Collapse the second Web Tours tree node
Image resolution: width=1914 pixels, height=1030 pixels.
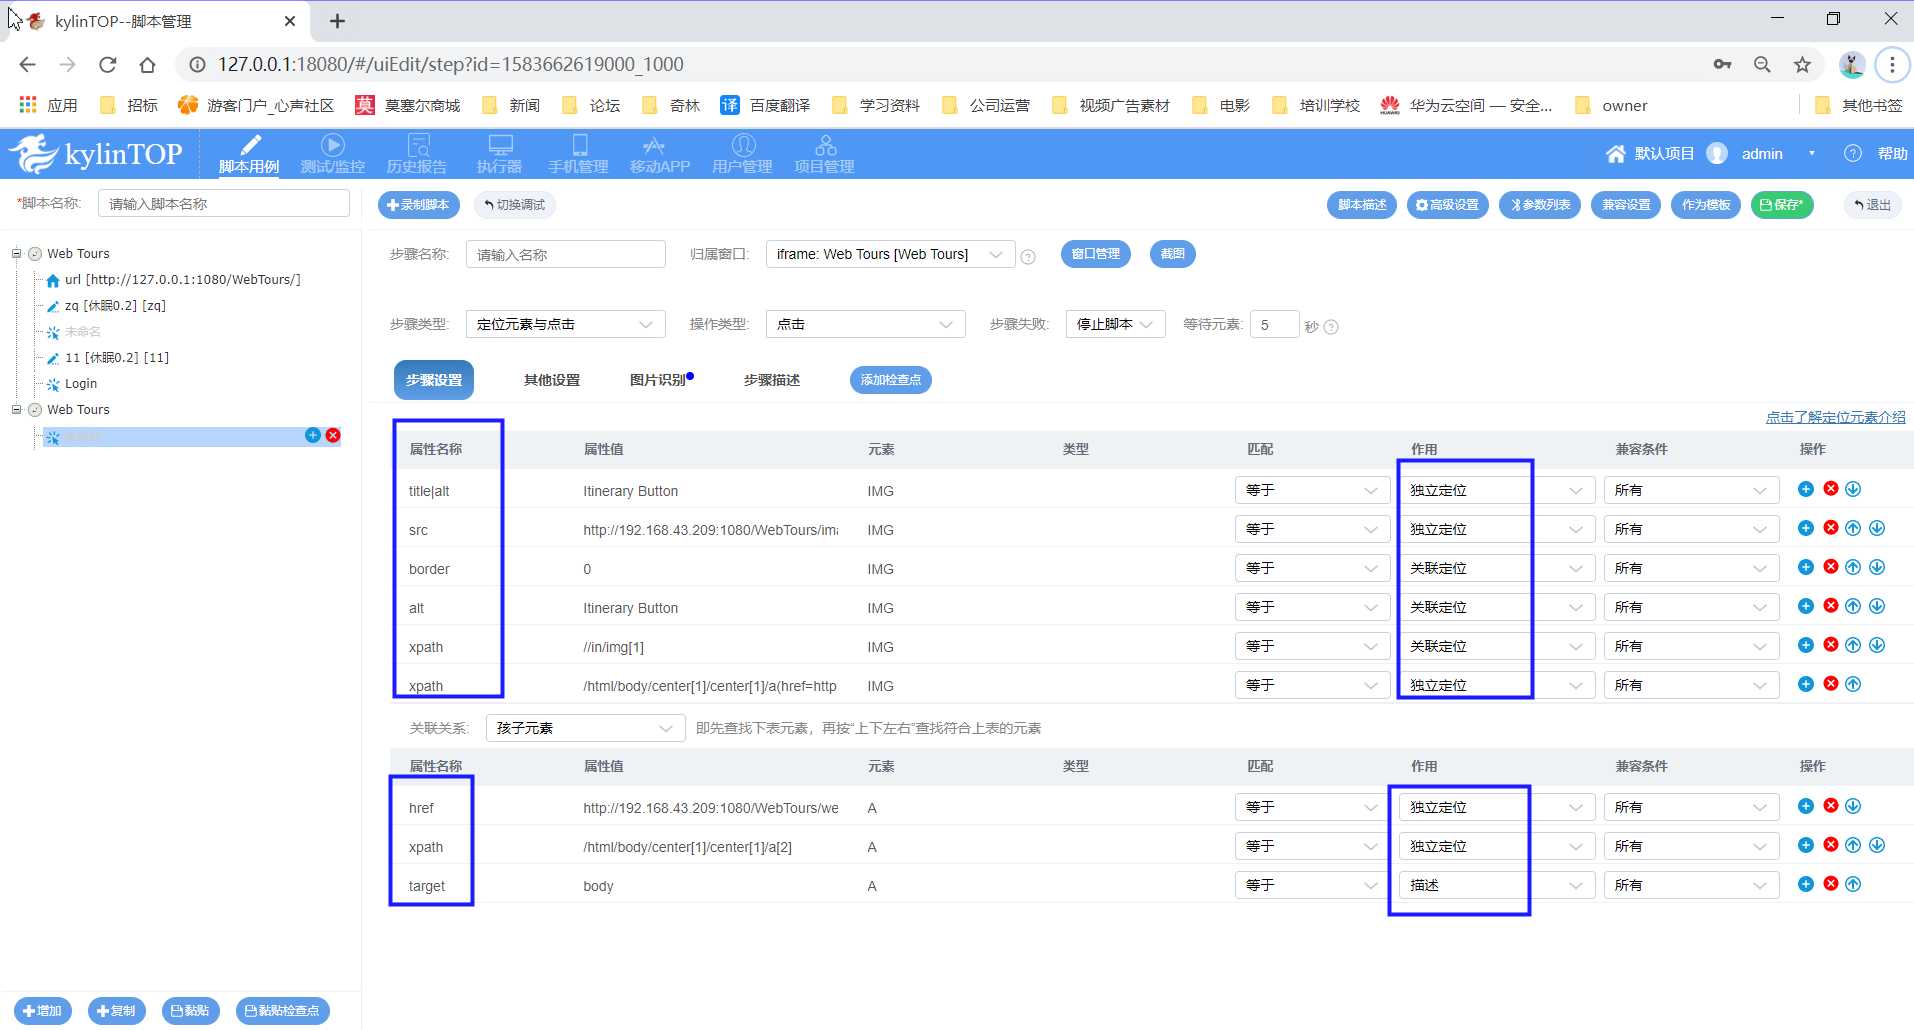(x=16, y=409)
